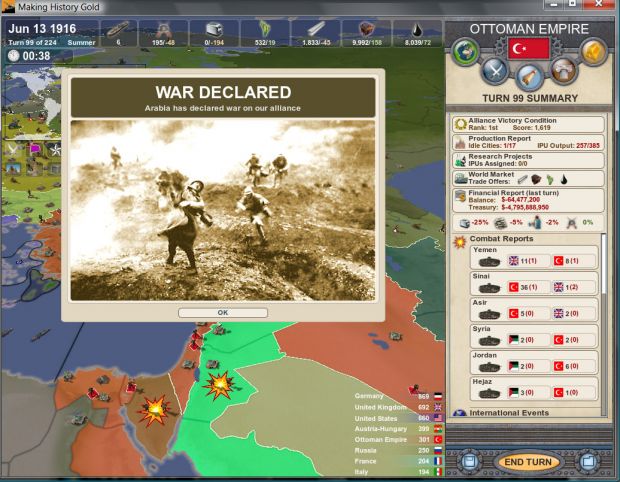Click the crossed rifles icon showing 0%
This screenshot has width=620, height=482.
[x=571, y=223]
